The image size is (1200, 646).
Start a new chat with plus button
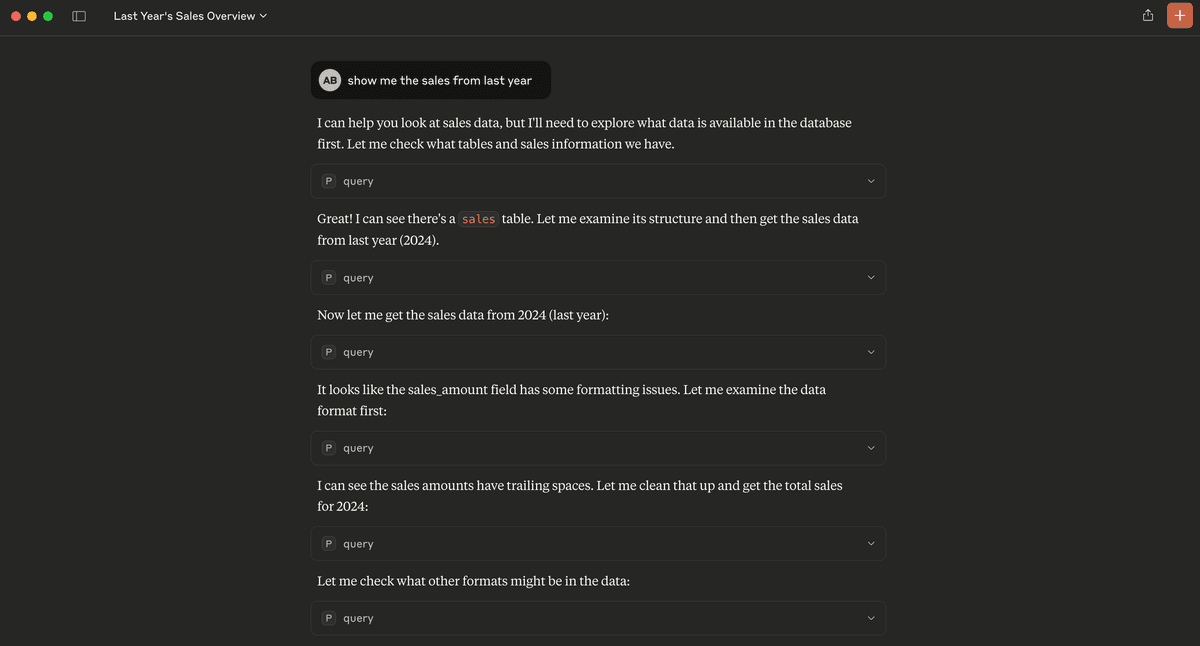[x=1180, y=16]
